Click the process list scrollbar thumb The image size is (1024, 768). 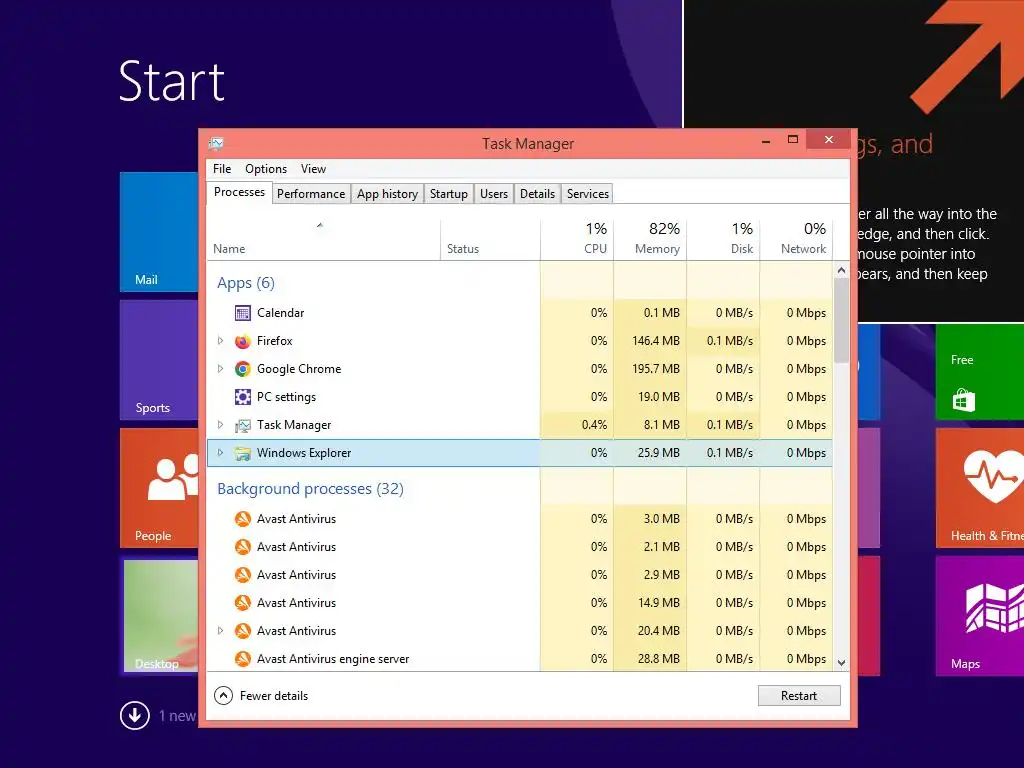[x=841, y=320]
